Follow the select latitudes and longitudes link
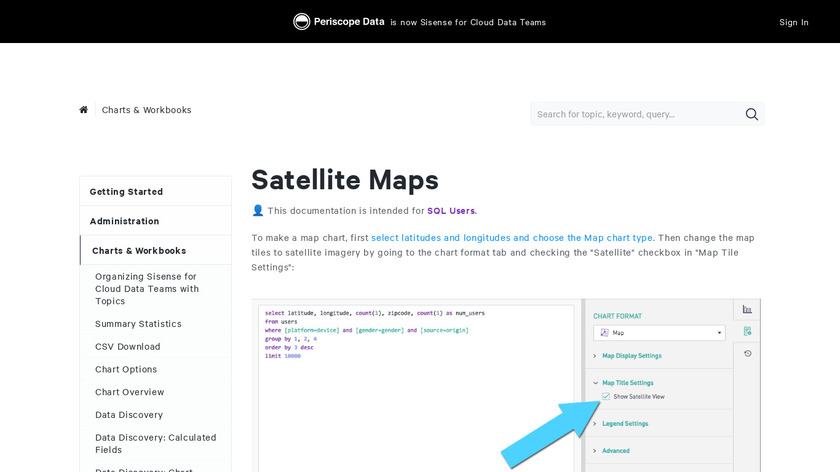The image size is (840, 472). click(x=511, y=238)
